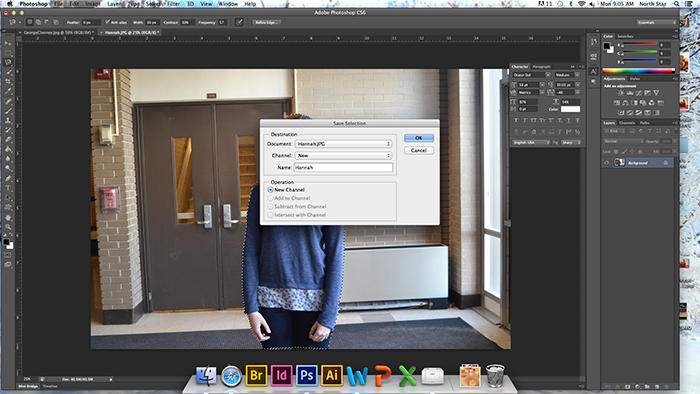Select the Quick Selection tool

8,72
